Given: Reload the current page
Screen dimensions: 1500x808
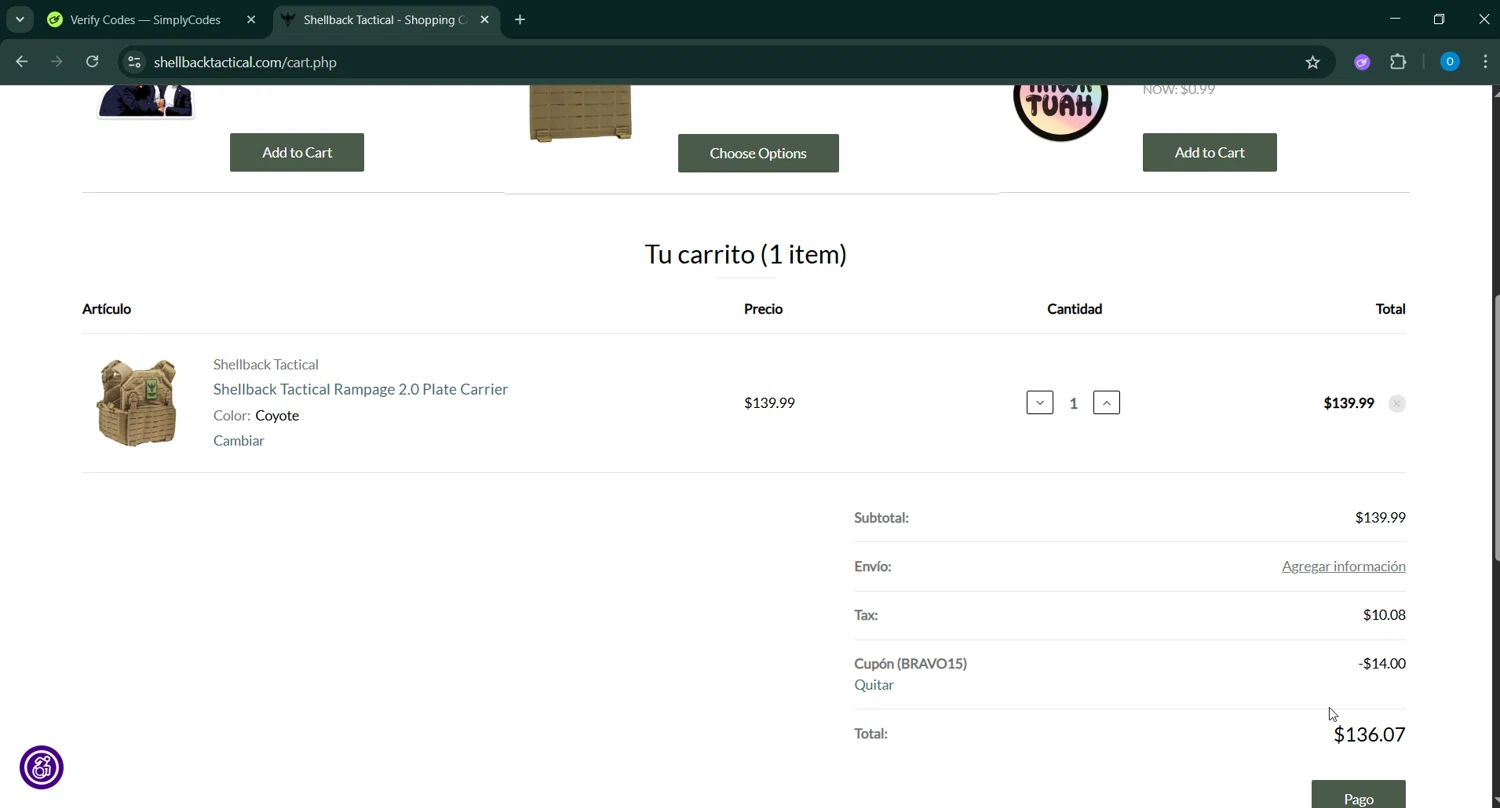Looking at the screenshot, I should click(x=92, y=62).
